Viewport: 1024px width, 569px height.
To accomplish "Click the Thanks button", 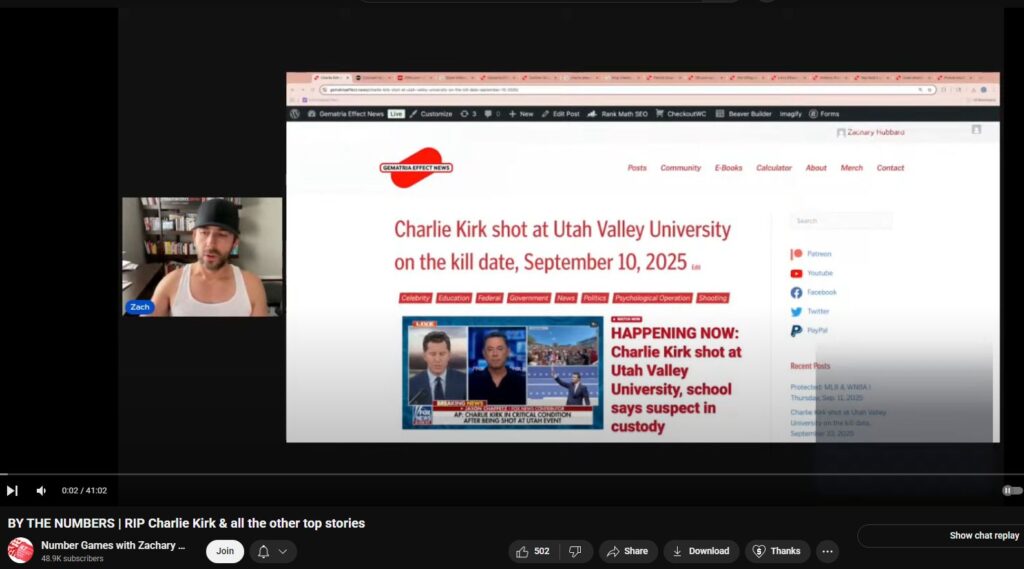I will pyautogui.click(x=776, y=551).
